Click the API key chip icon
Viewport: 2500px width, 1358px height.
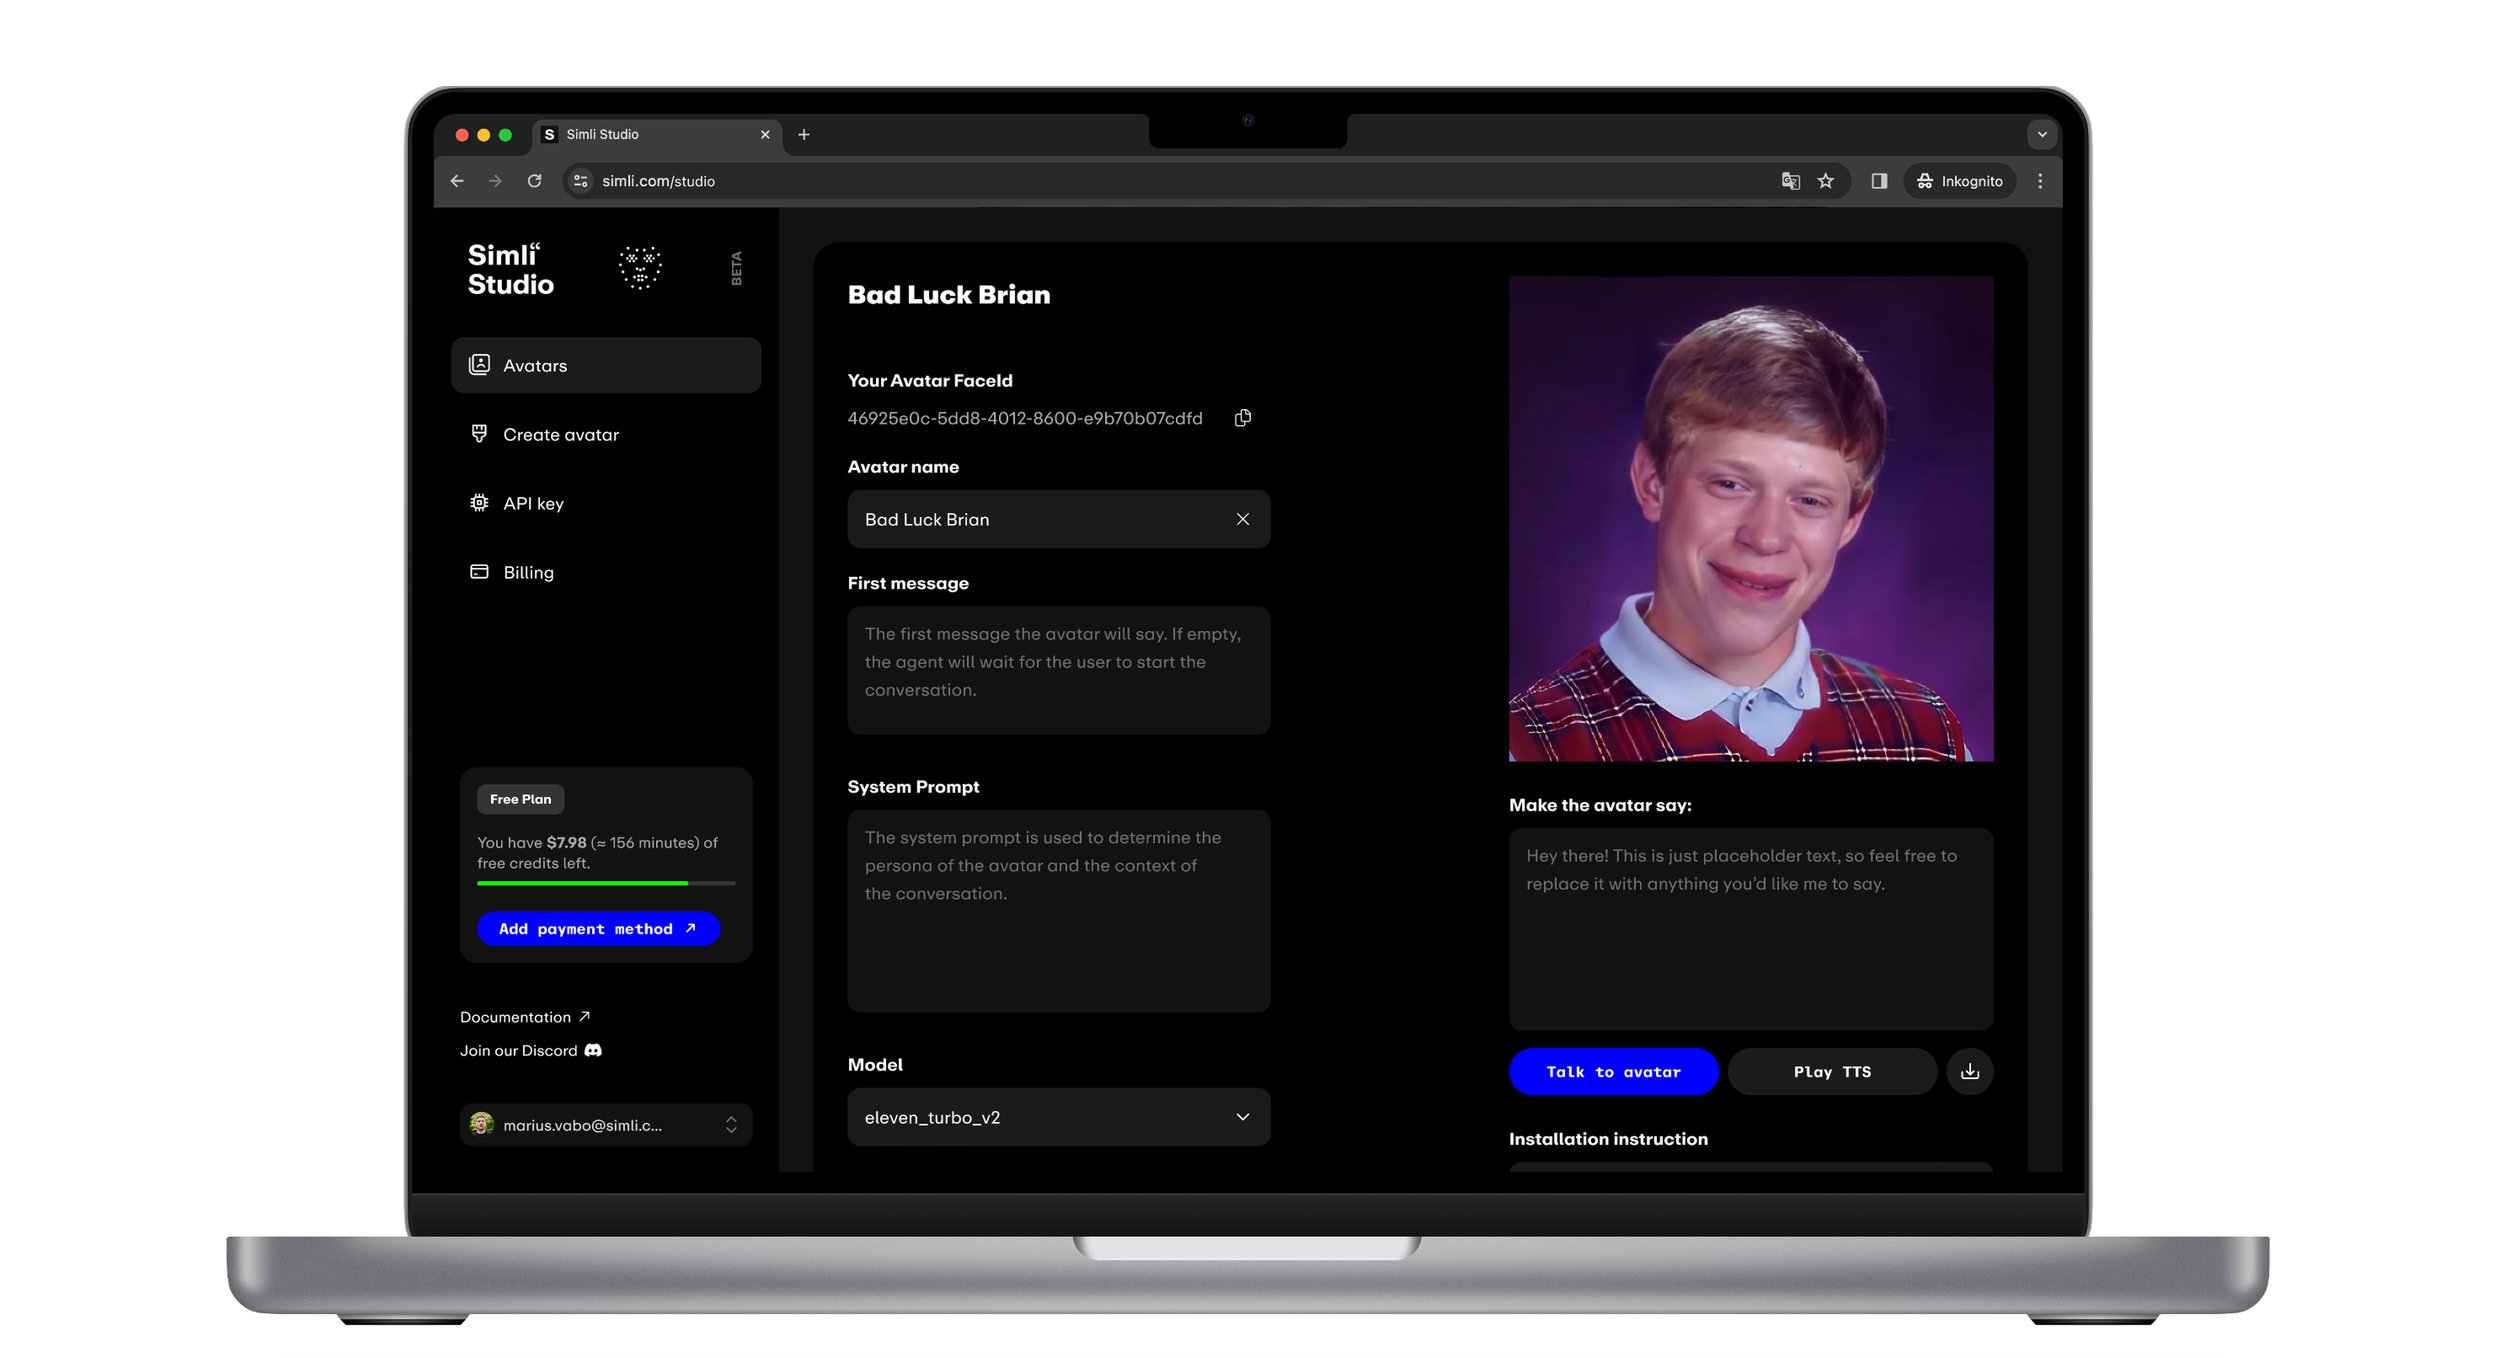[480, 502]
